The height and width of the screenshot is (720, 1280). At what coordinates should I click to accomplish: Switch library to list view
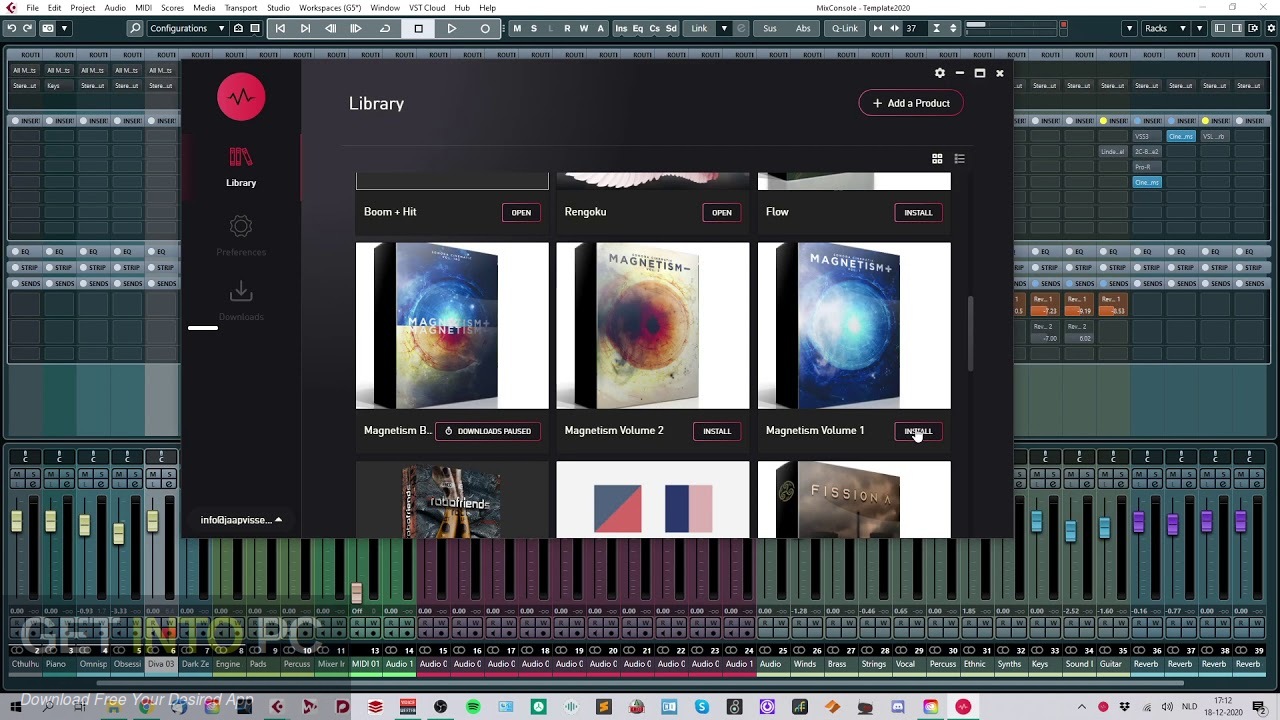click(959, 158)
